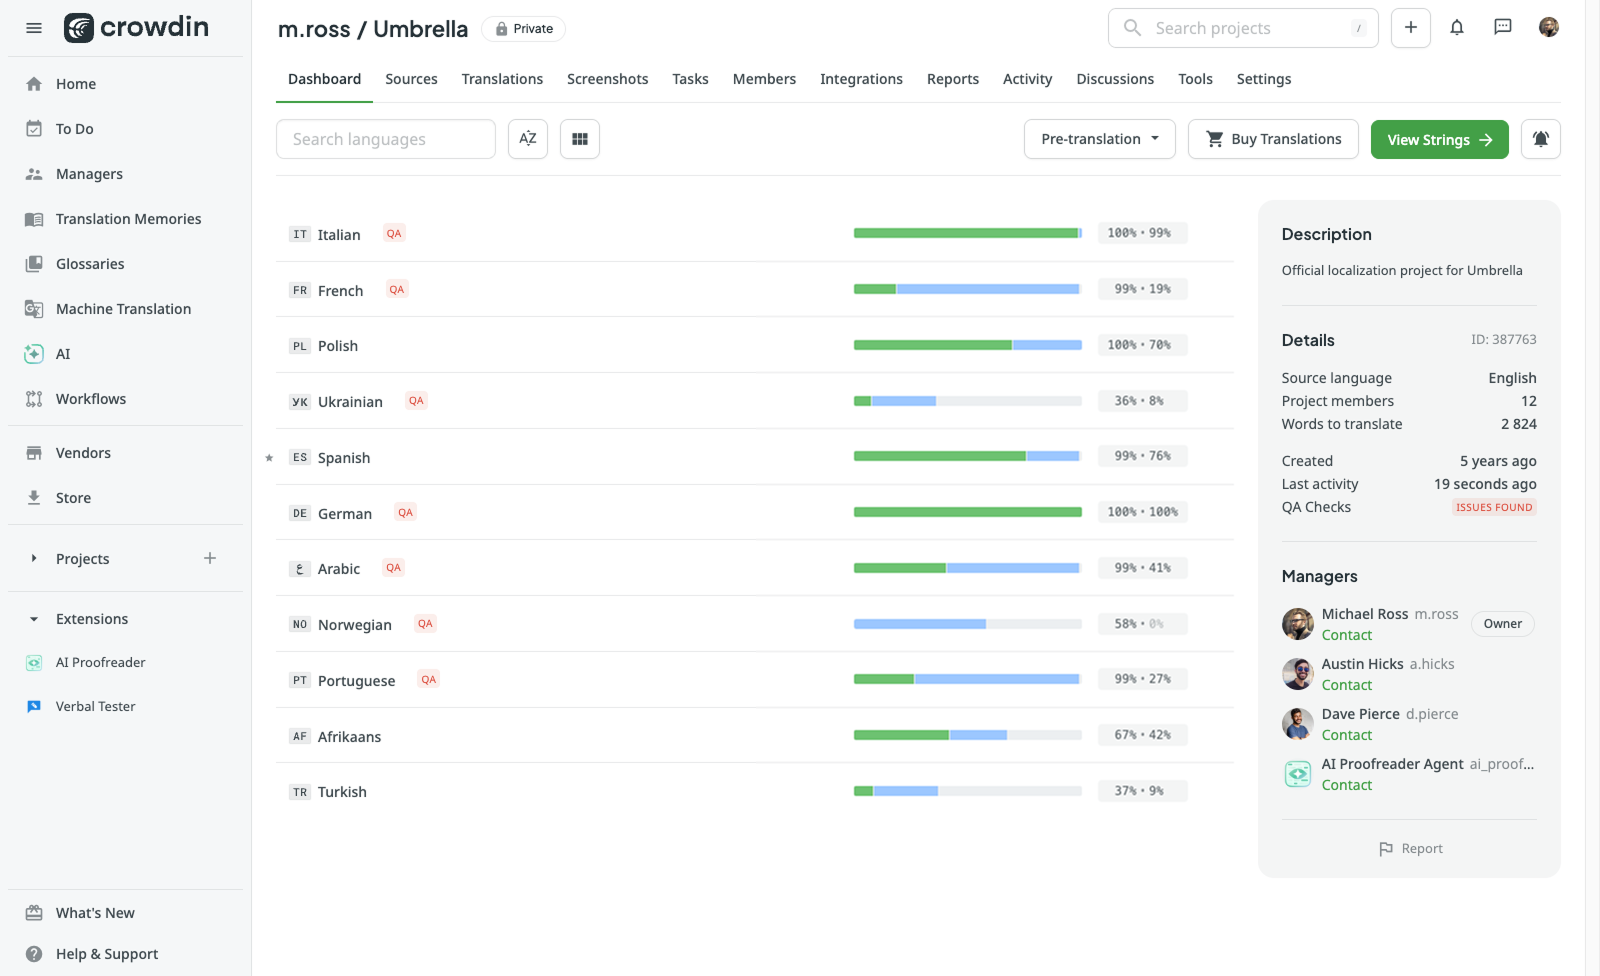The height and width of the screenshot is (976, 1600).
Task: Open Translation Memories from the sidebar
Action: (128, 218)
